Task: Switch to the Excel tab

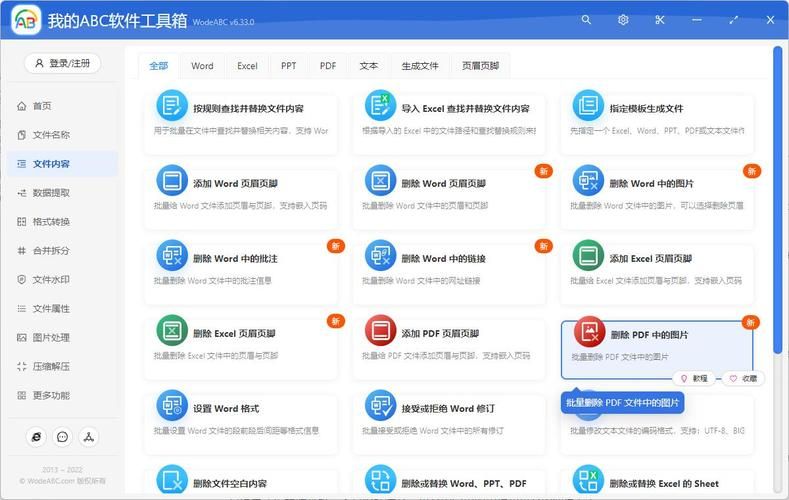Action: point(247,66)
